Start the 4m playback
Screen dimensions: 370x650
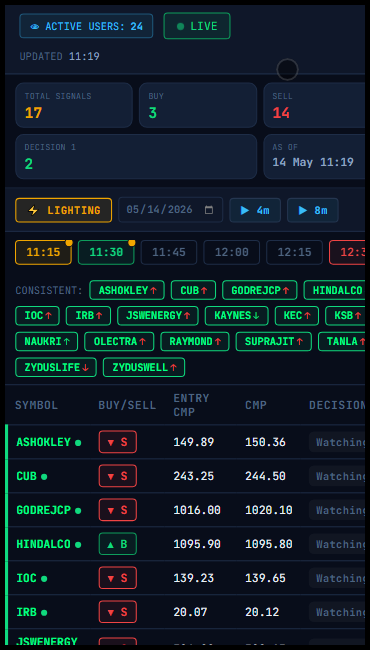pyautogui.click(x=255, y=211)
